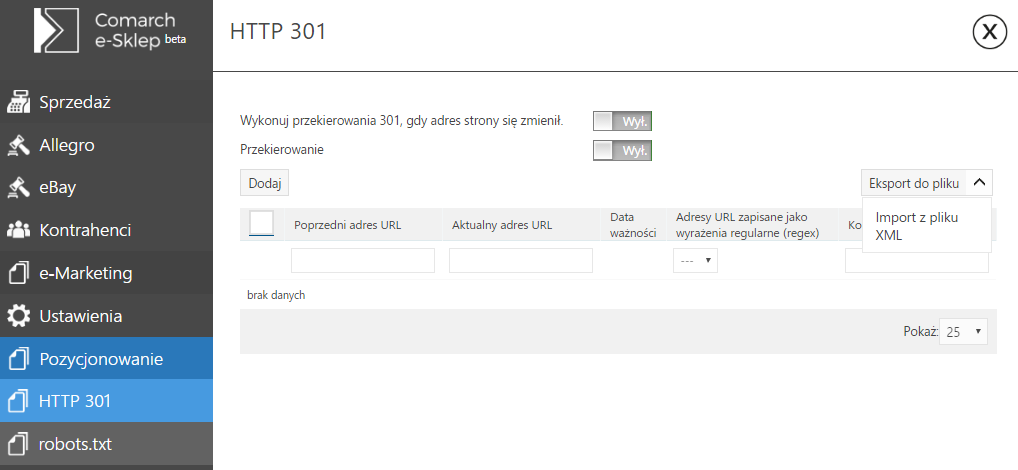Viewport: 1018px width, 470px height.
Task: Click the Kontrahenci people icon
Action: pos(18,230)
